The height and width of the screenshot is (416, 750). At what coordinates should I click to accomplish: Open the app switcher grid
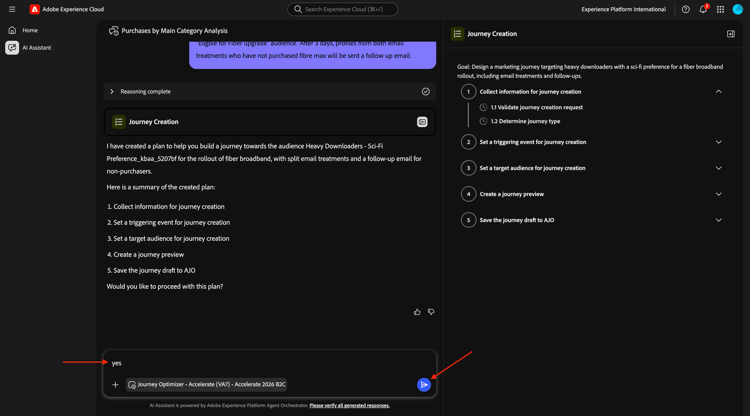click(x=720, y=9)
